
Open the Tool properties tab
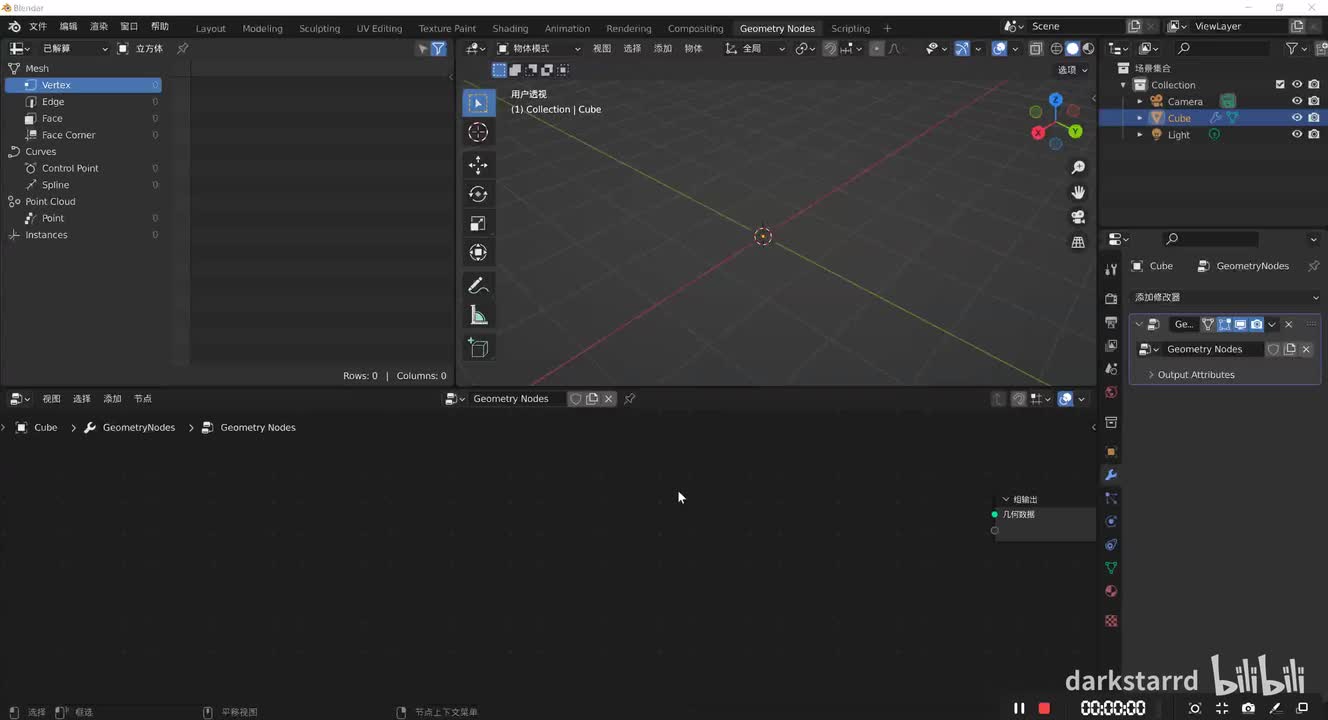[x=1111, y=270]
